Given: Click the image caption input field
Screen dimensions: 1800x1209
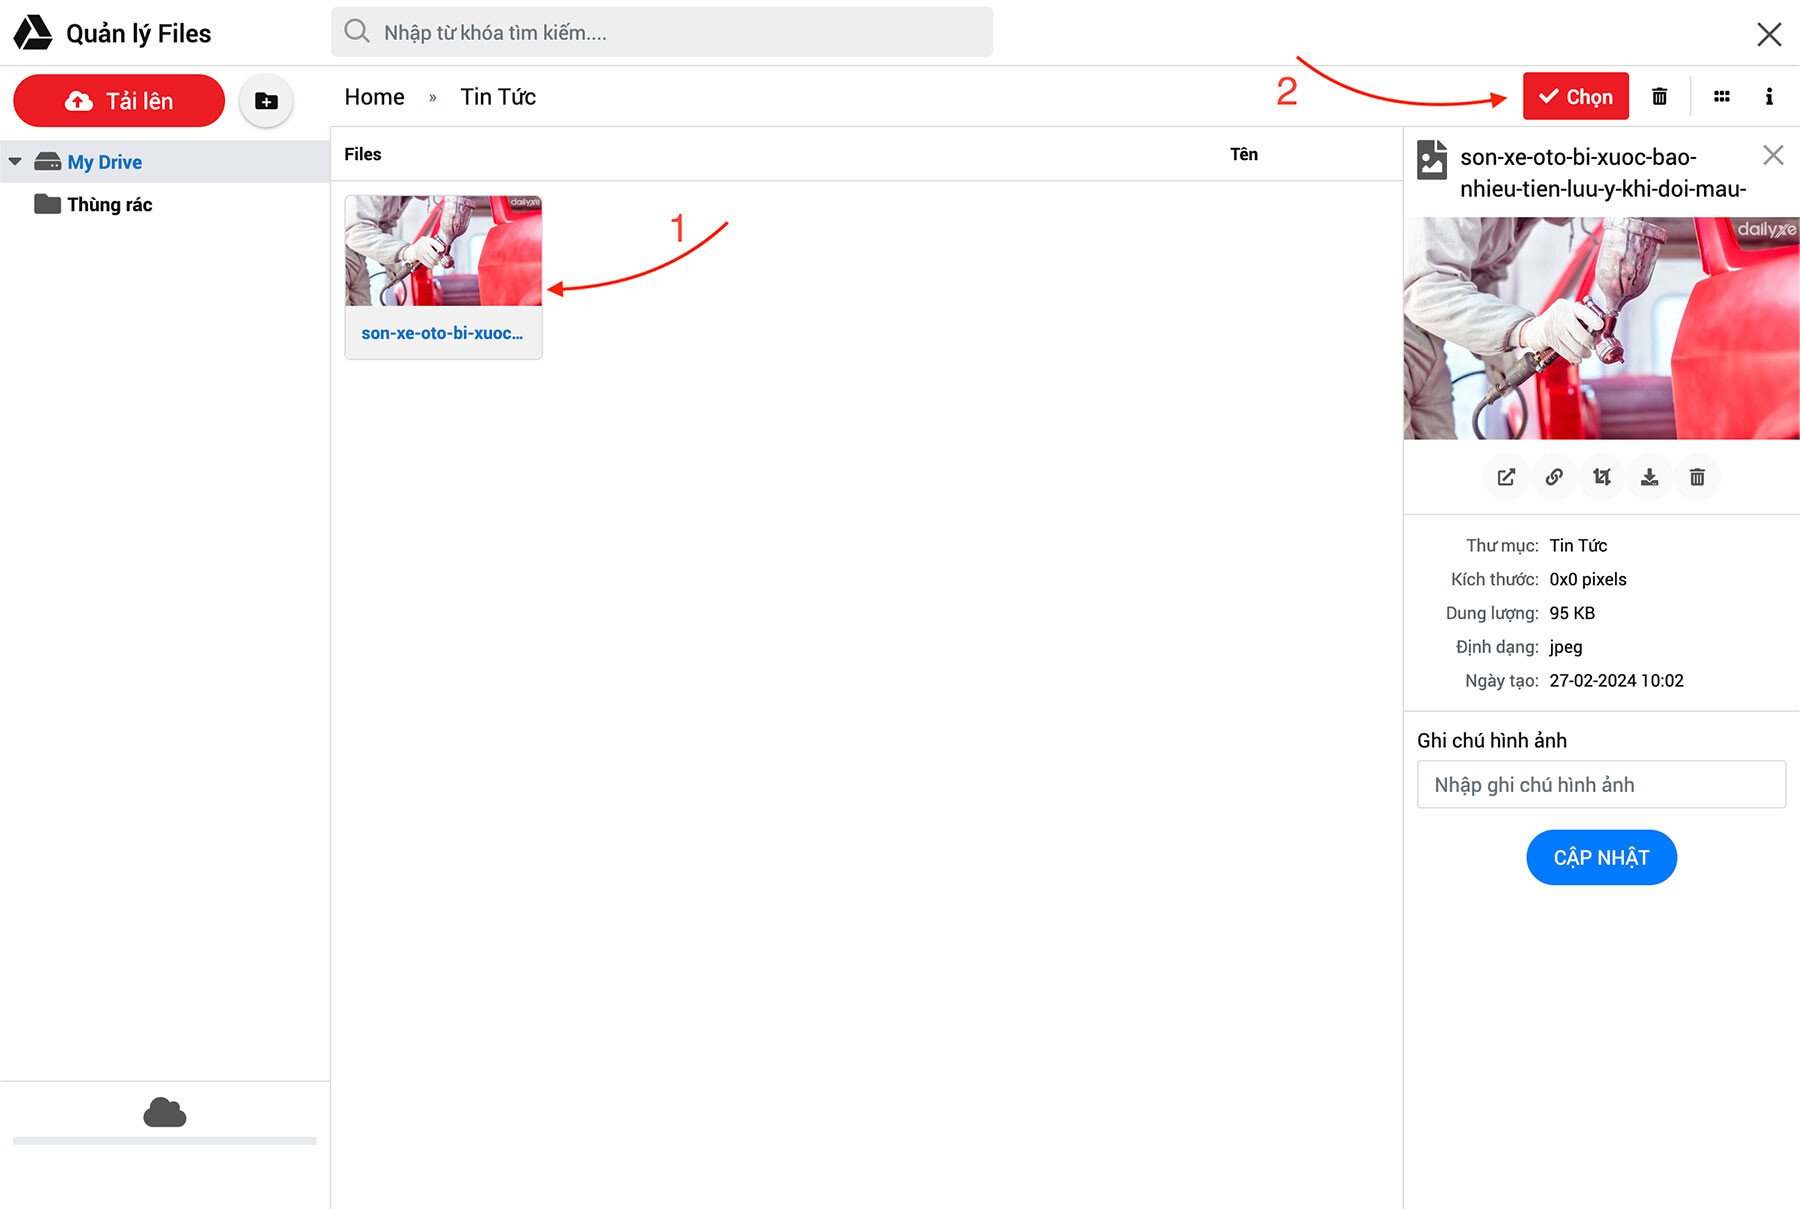Looking at the screenshot, I should click(1600, 785).
